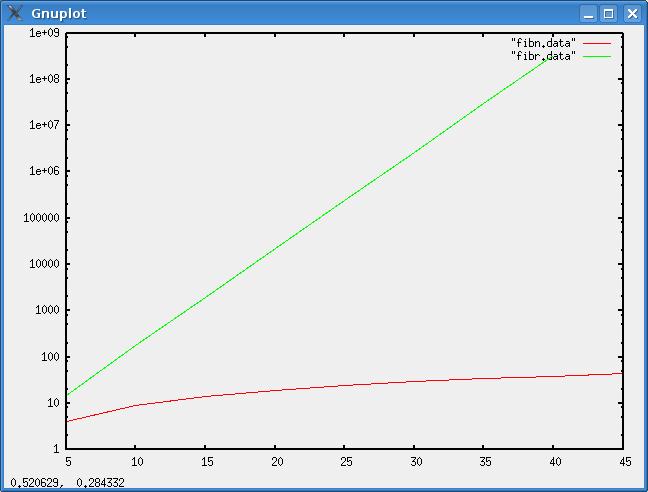Click the red line sample in legend
Screen dimensions: 648x492
coord(597,43)
